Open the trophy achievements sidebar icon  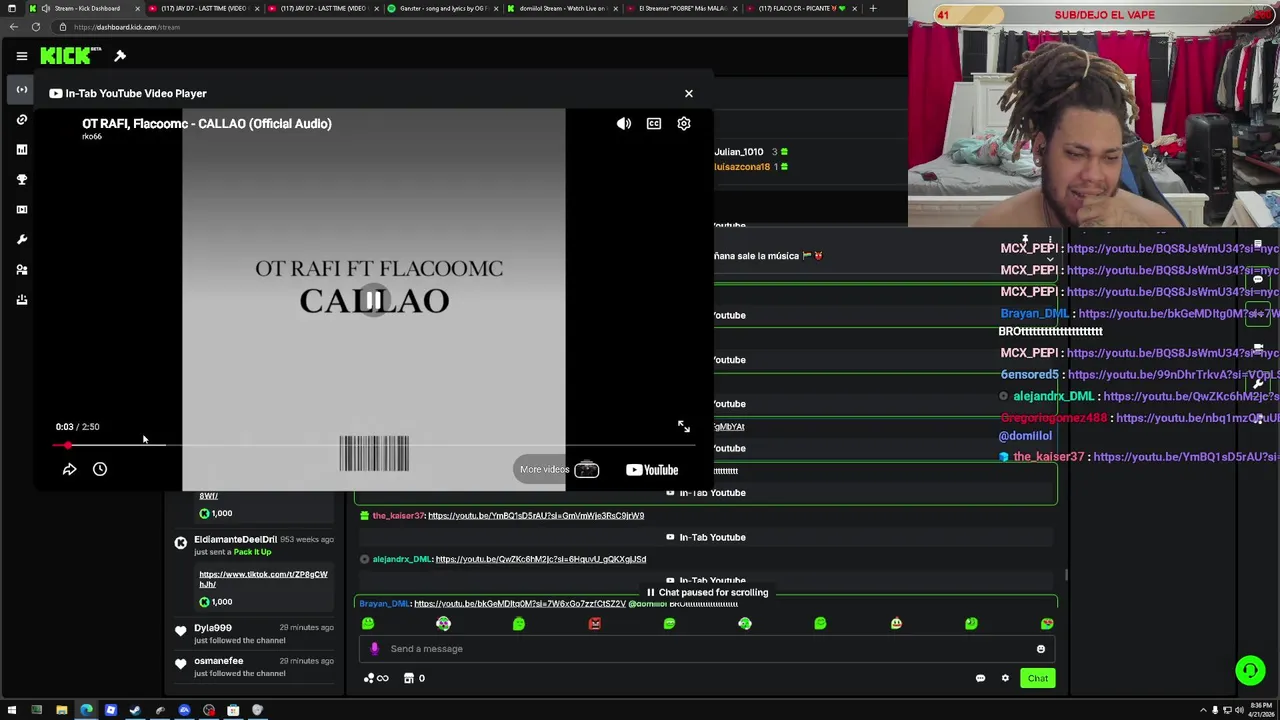tap(22, 179)
